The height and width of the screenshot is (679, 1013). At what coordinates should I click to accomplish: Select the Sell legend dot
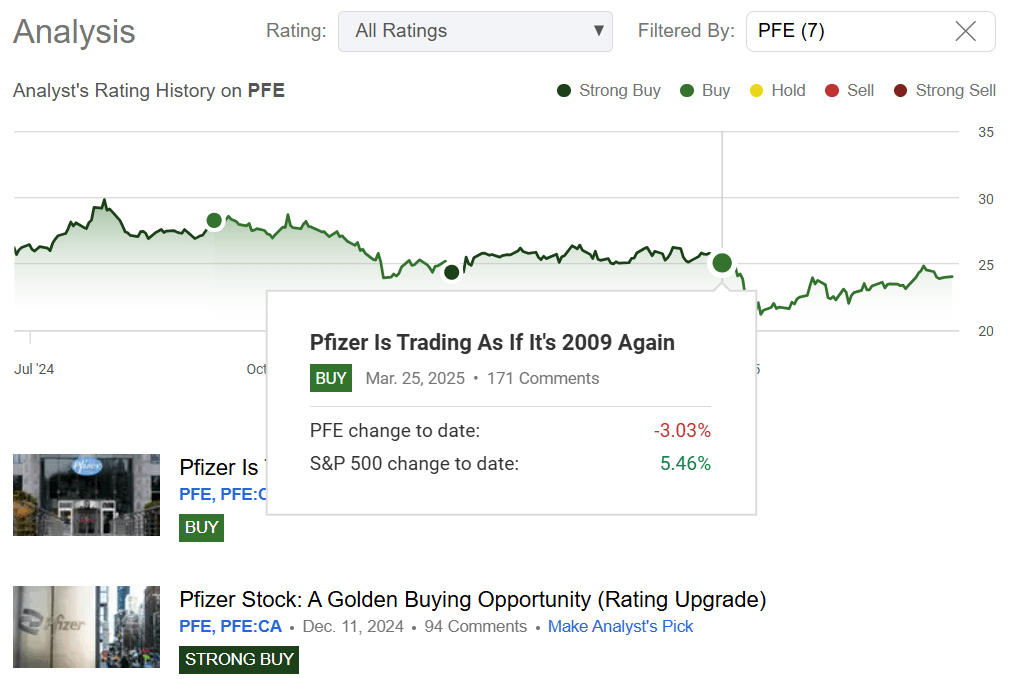(x=830, y=90)
